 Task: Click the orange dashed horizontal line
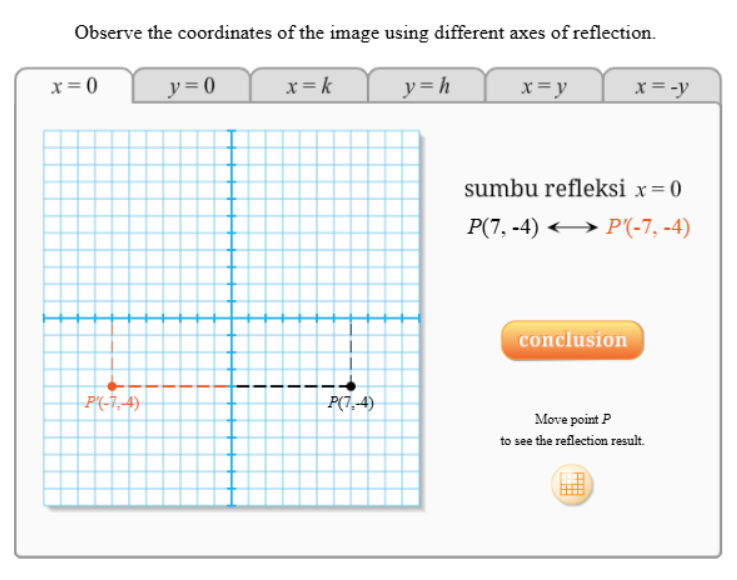click(x=172, y=385)
